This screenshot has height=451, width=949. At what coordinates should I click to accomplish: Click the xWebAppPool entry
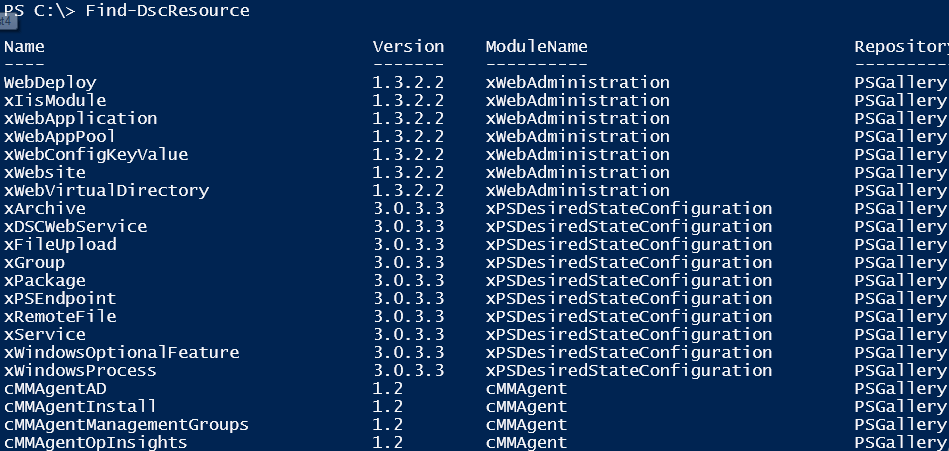tap(60, 136)
